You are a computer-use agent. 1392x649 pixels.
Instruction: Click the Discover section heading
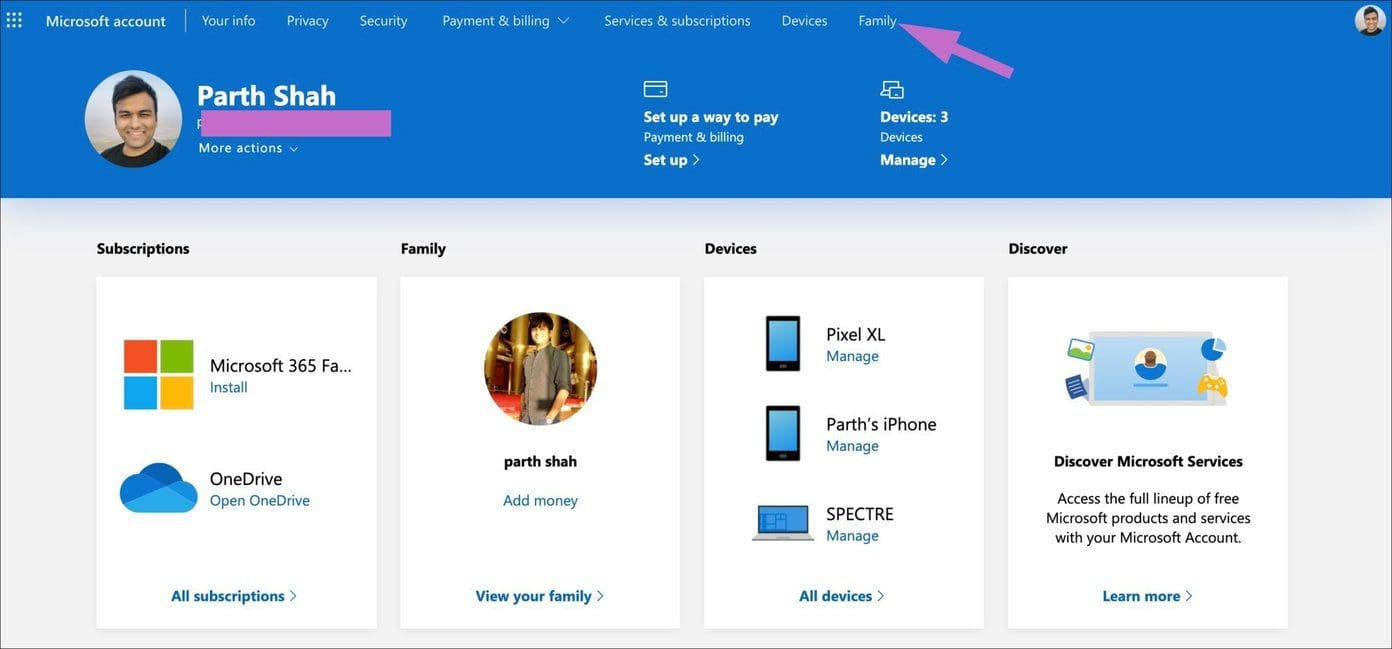(1038, 249)
